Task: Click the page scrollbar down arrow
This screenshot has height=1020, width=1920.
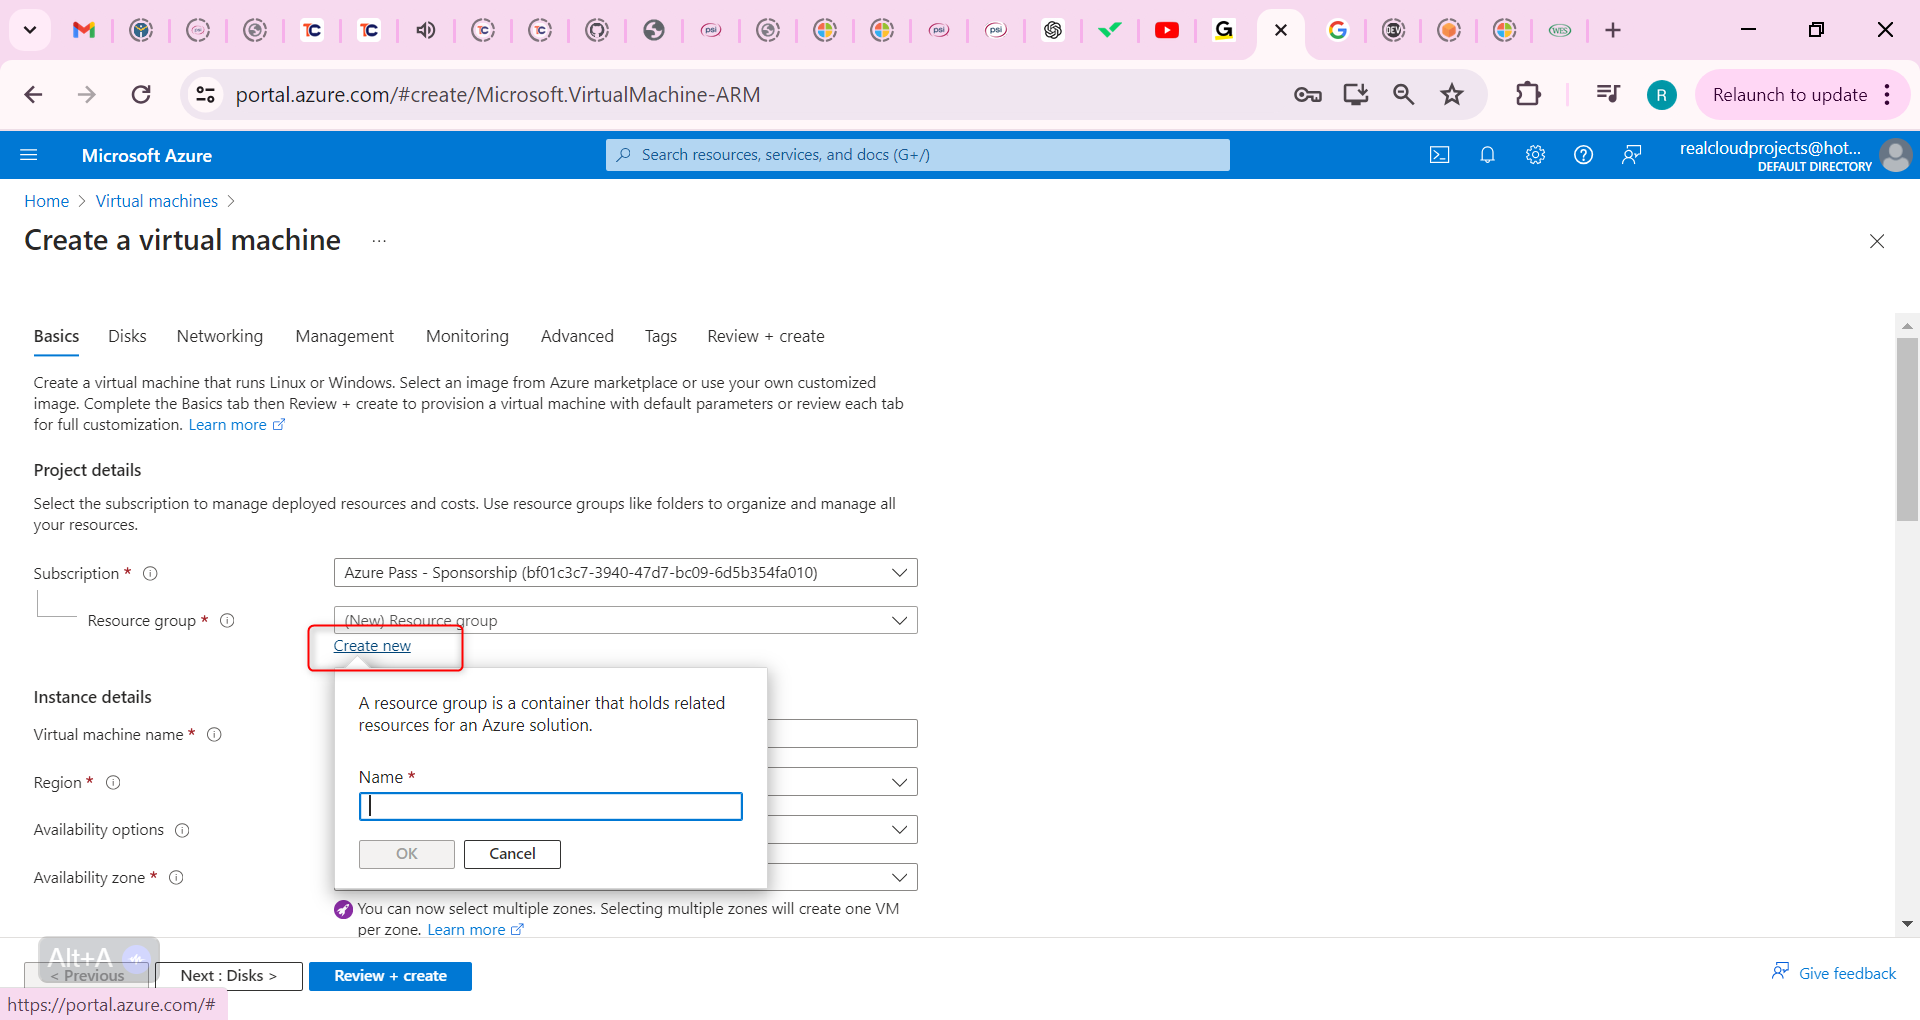Action: click(1907, 924)
